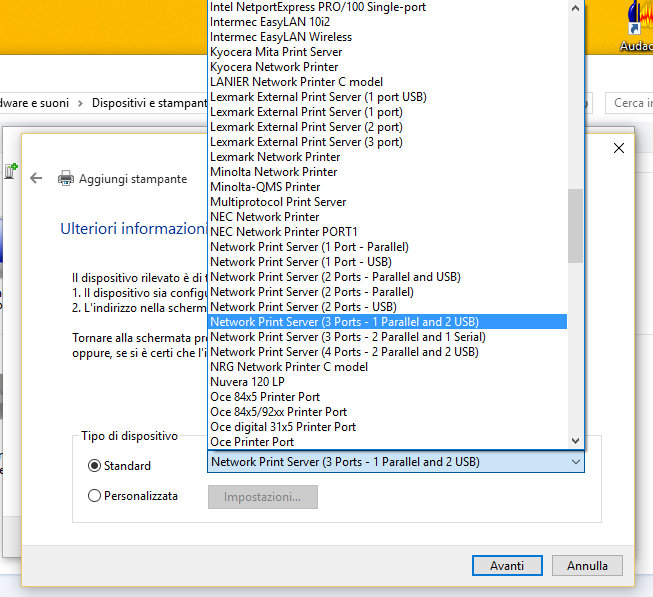Click the Cerca search field
The height and width of the screenshot is (597, 653).
[x=629, y=103]
